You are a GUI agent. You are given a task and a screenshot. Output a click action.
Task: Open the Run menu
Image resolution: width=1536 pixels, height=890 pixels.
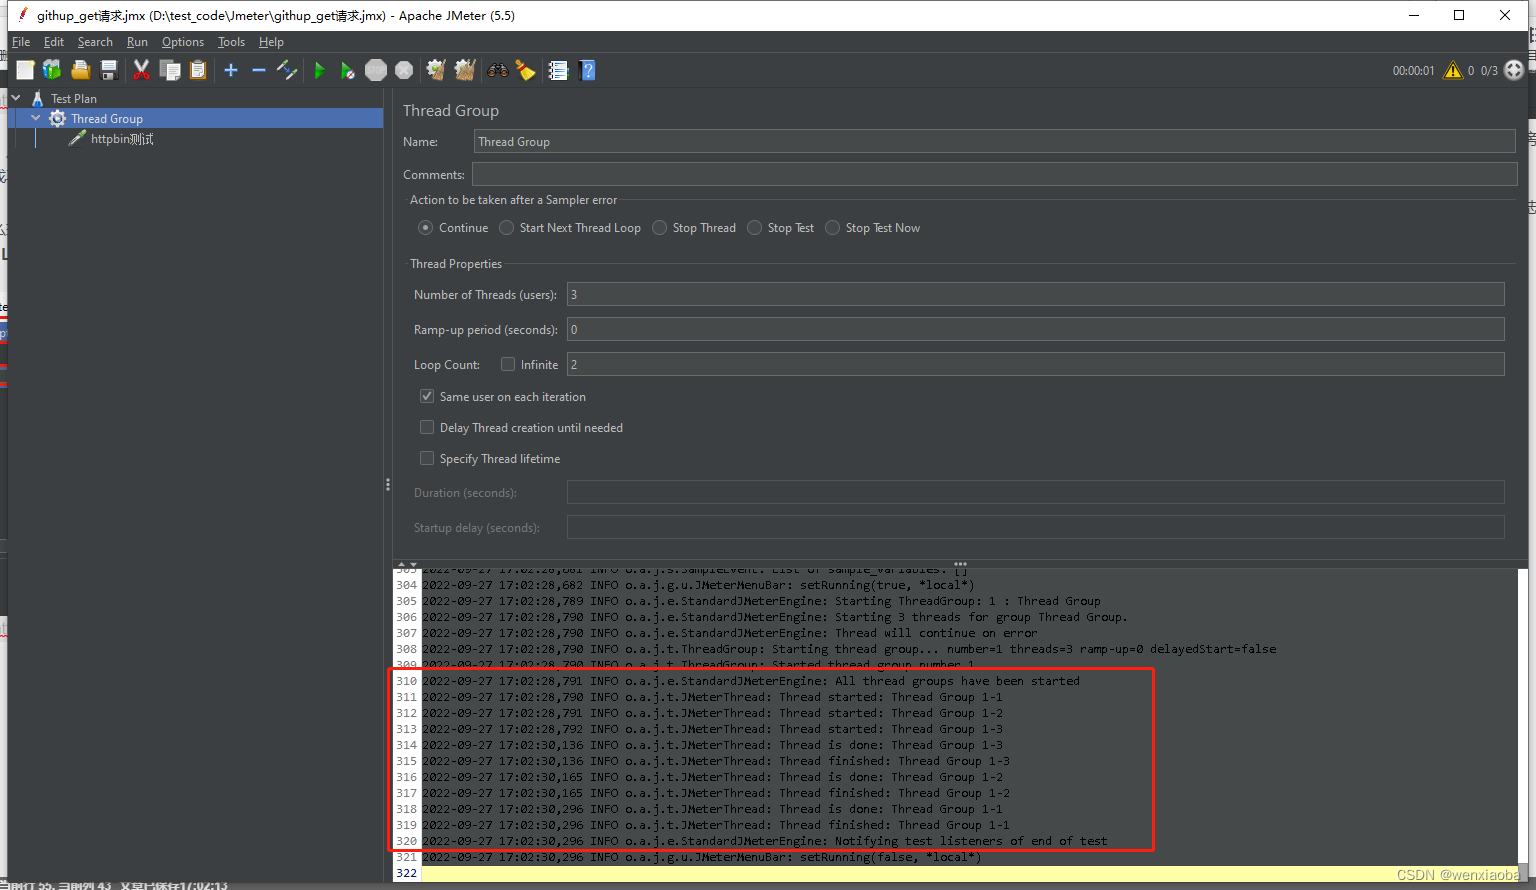tap(137, 42)
